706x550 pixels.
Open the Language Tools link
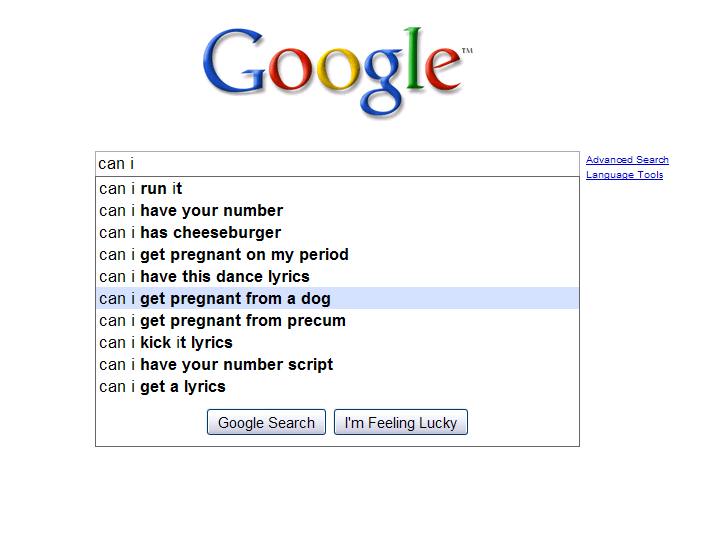click(x=624, y=175)
